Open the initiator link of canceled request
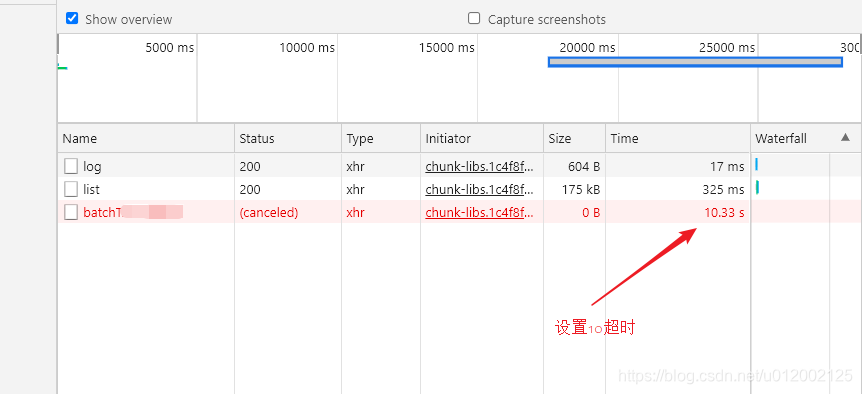862x394 pixels. (x=479, y=213)
